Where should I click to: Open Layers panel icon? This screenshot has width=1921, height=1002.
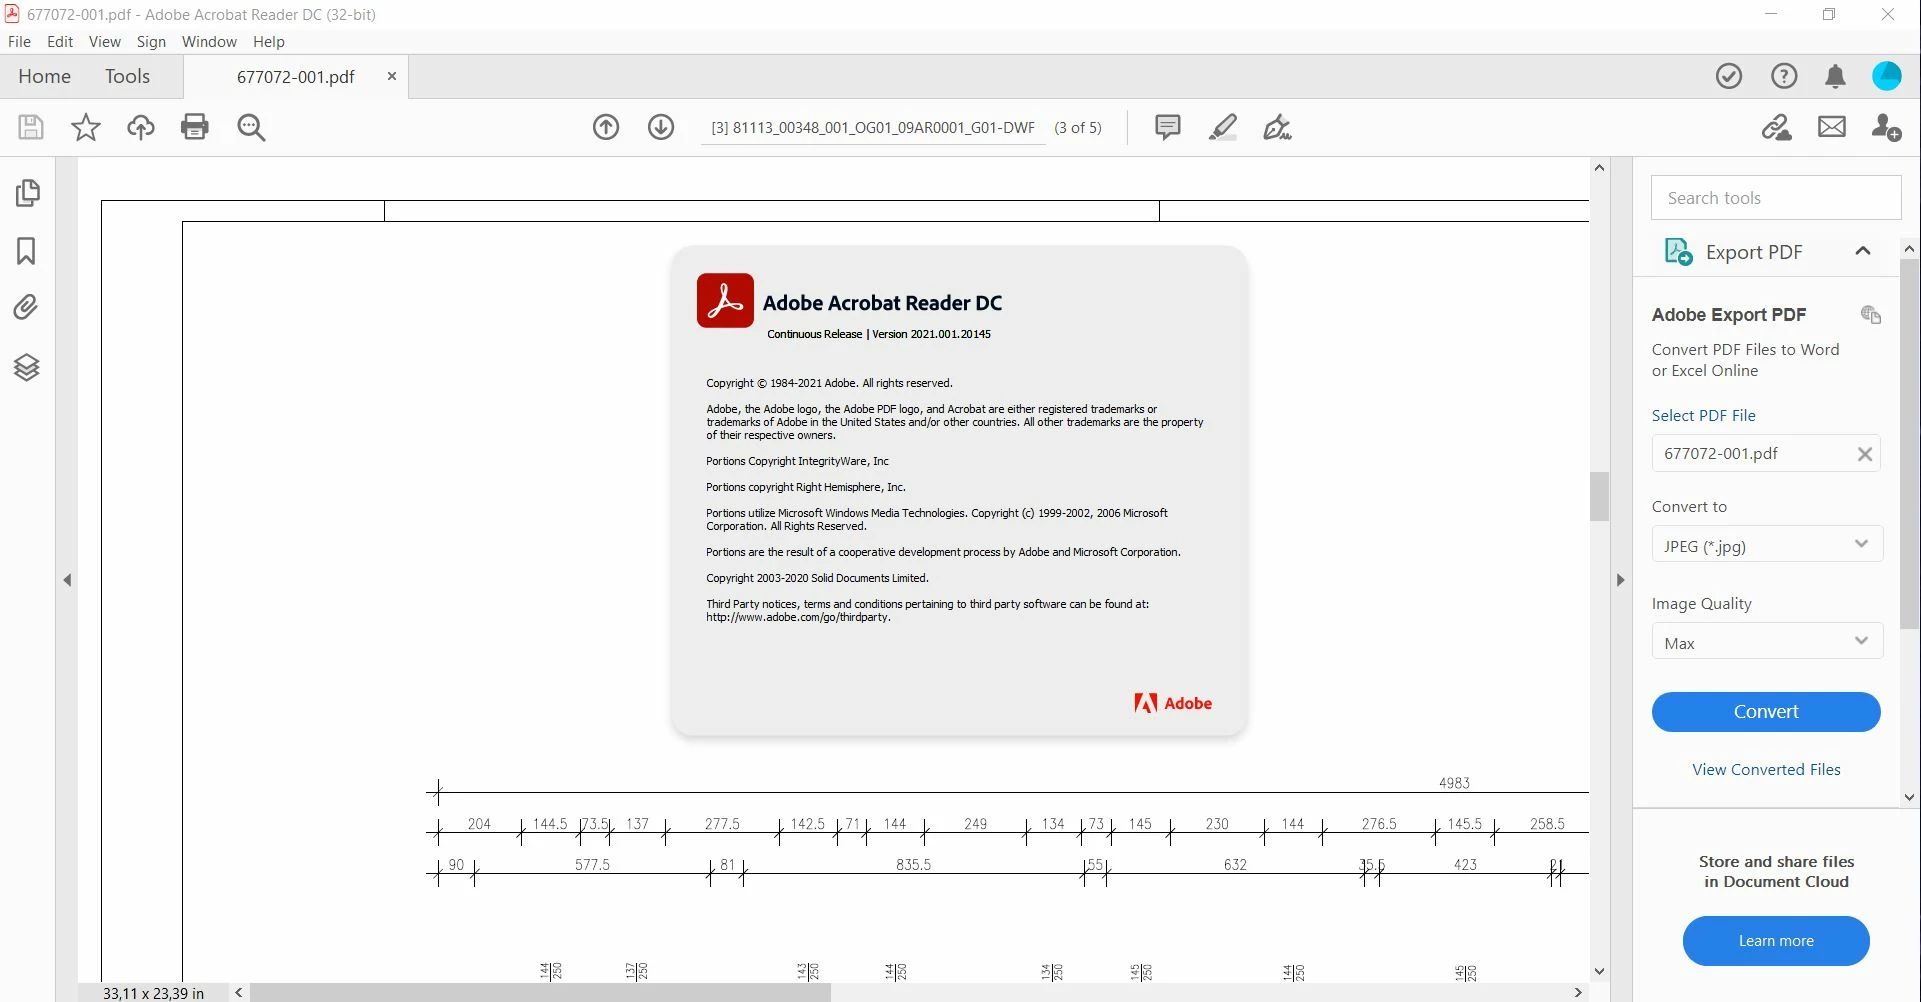pos(27,368)
